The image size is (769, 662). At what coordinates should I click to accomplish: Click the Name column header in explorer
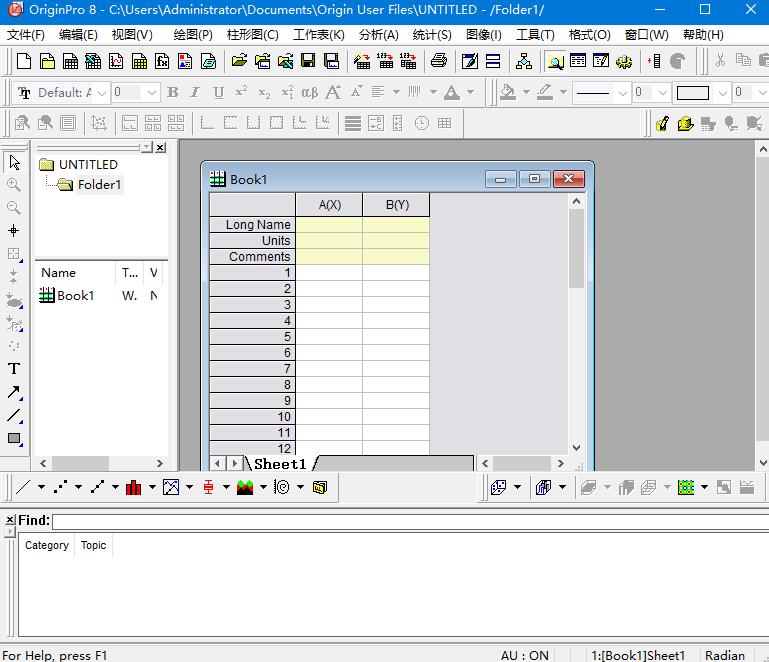(75, 273)
